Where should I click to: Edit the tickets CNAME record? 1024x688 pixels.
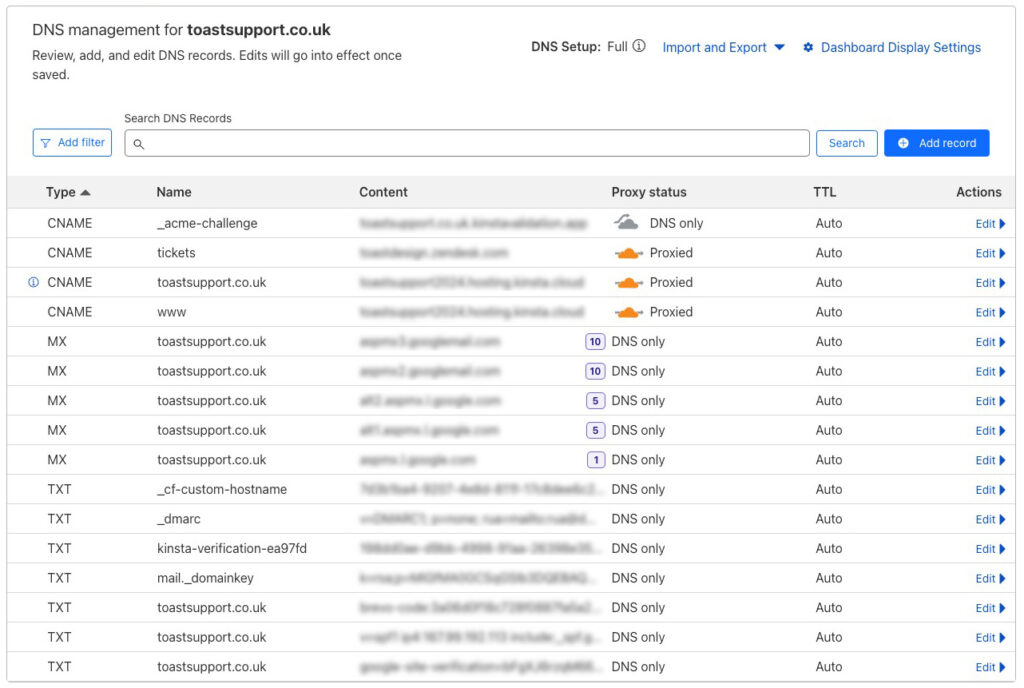click(x=990, y=253)
